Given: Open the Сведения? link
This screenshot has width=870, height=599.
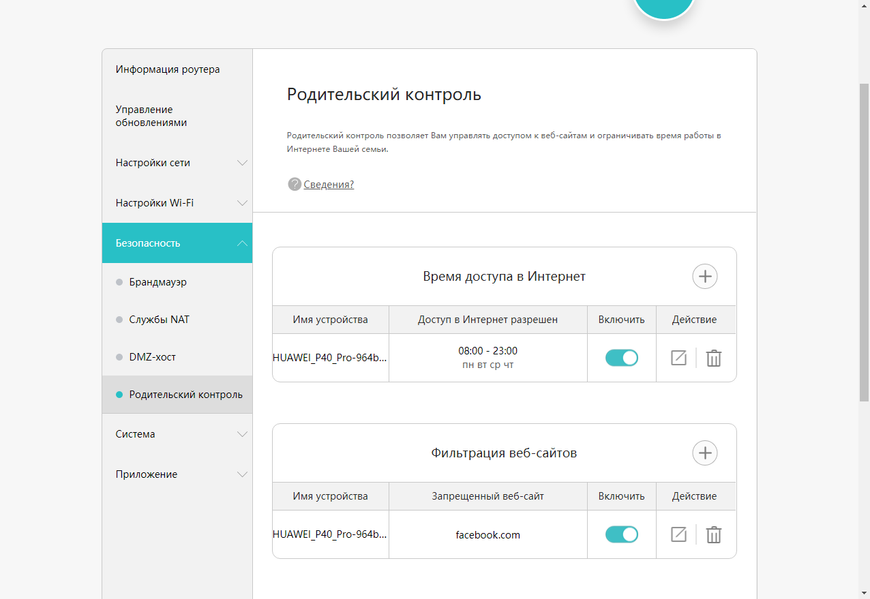Looking at the screenshot, I should tap(329, 184).
